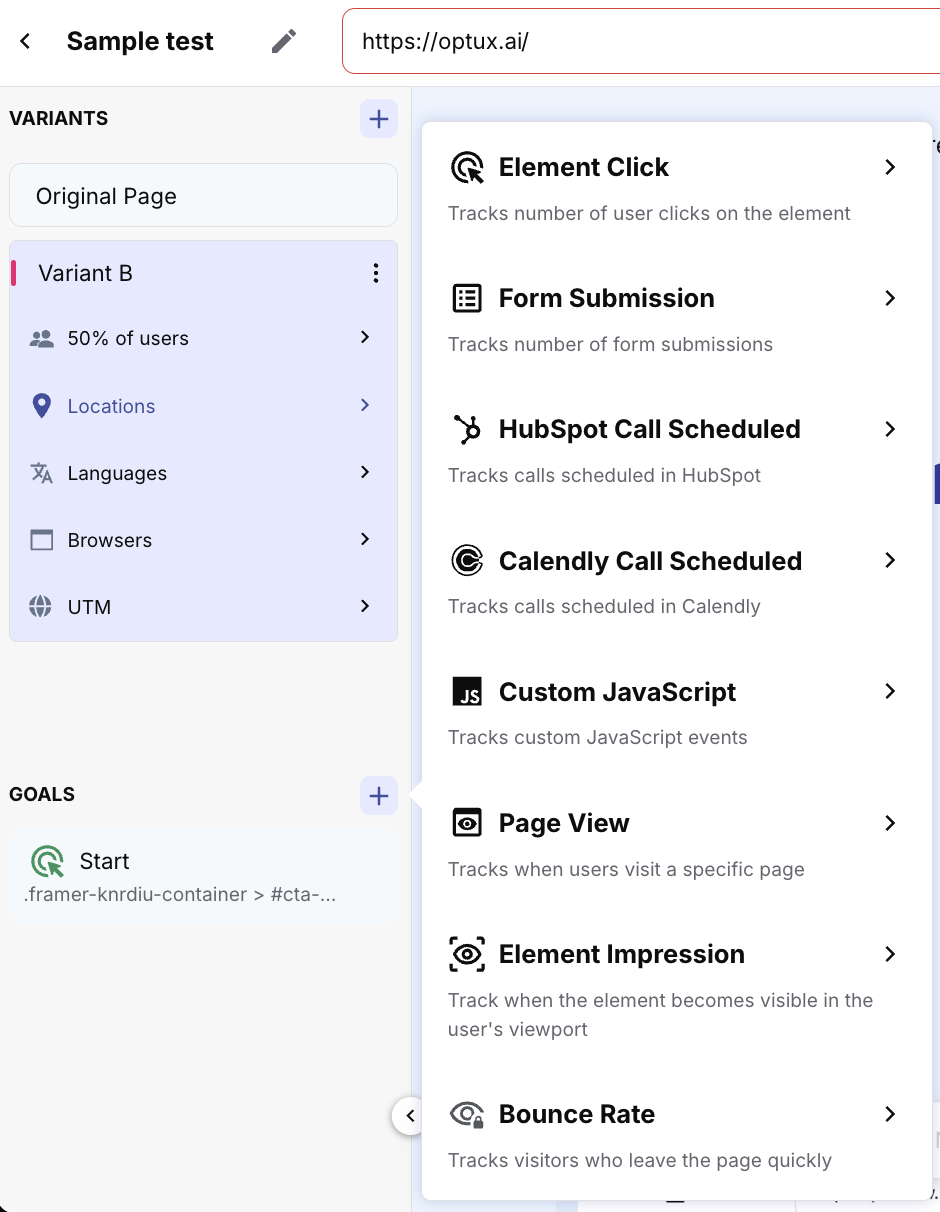Select the Original Page variant
This screenshot has width=940, height=1212.
click(203, 196)
